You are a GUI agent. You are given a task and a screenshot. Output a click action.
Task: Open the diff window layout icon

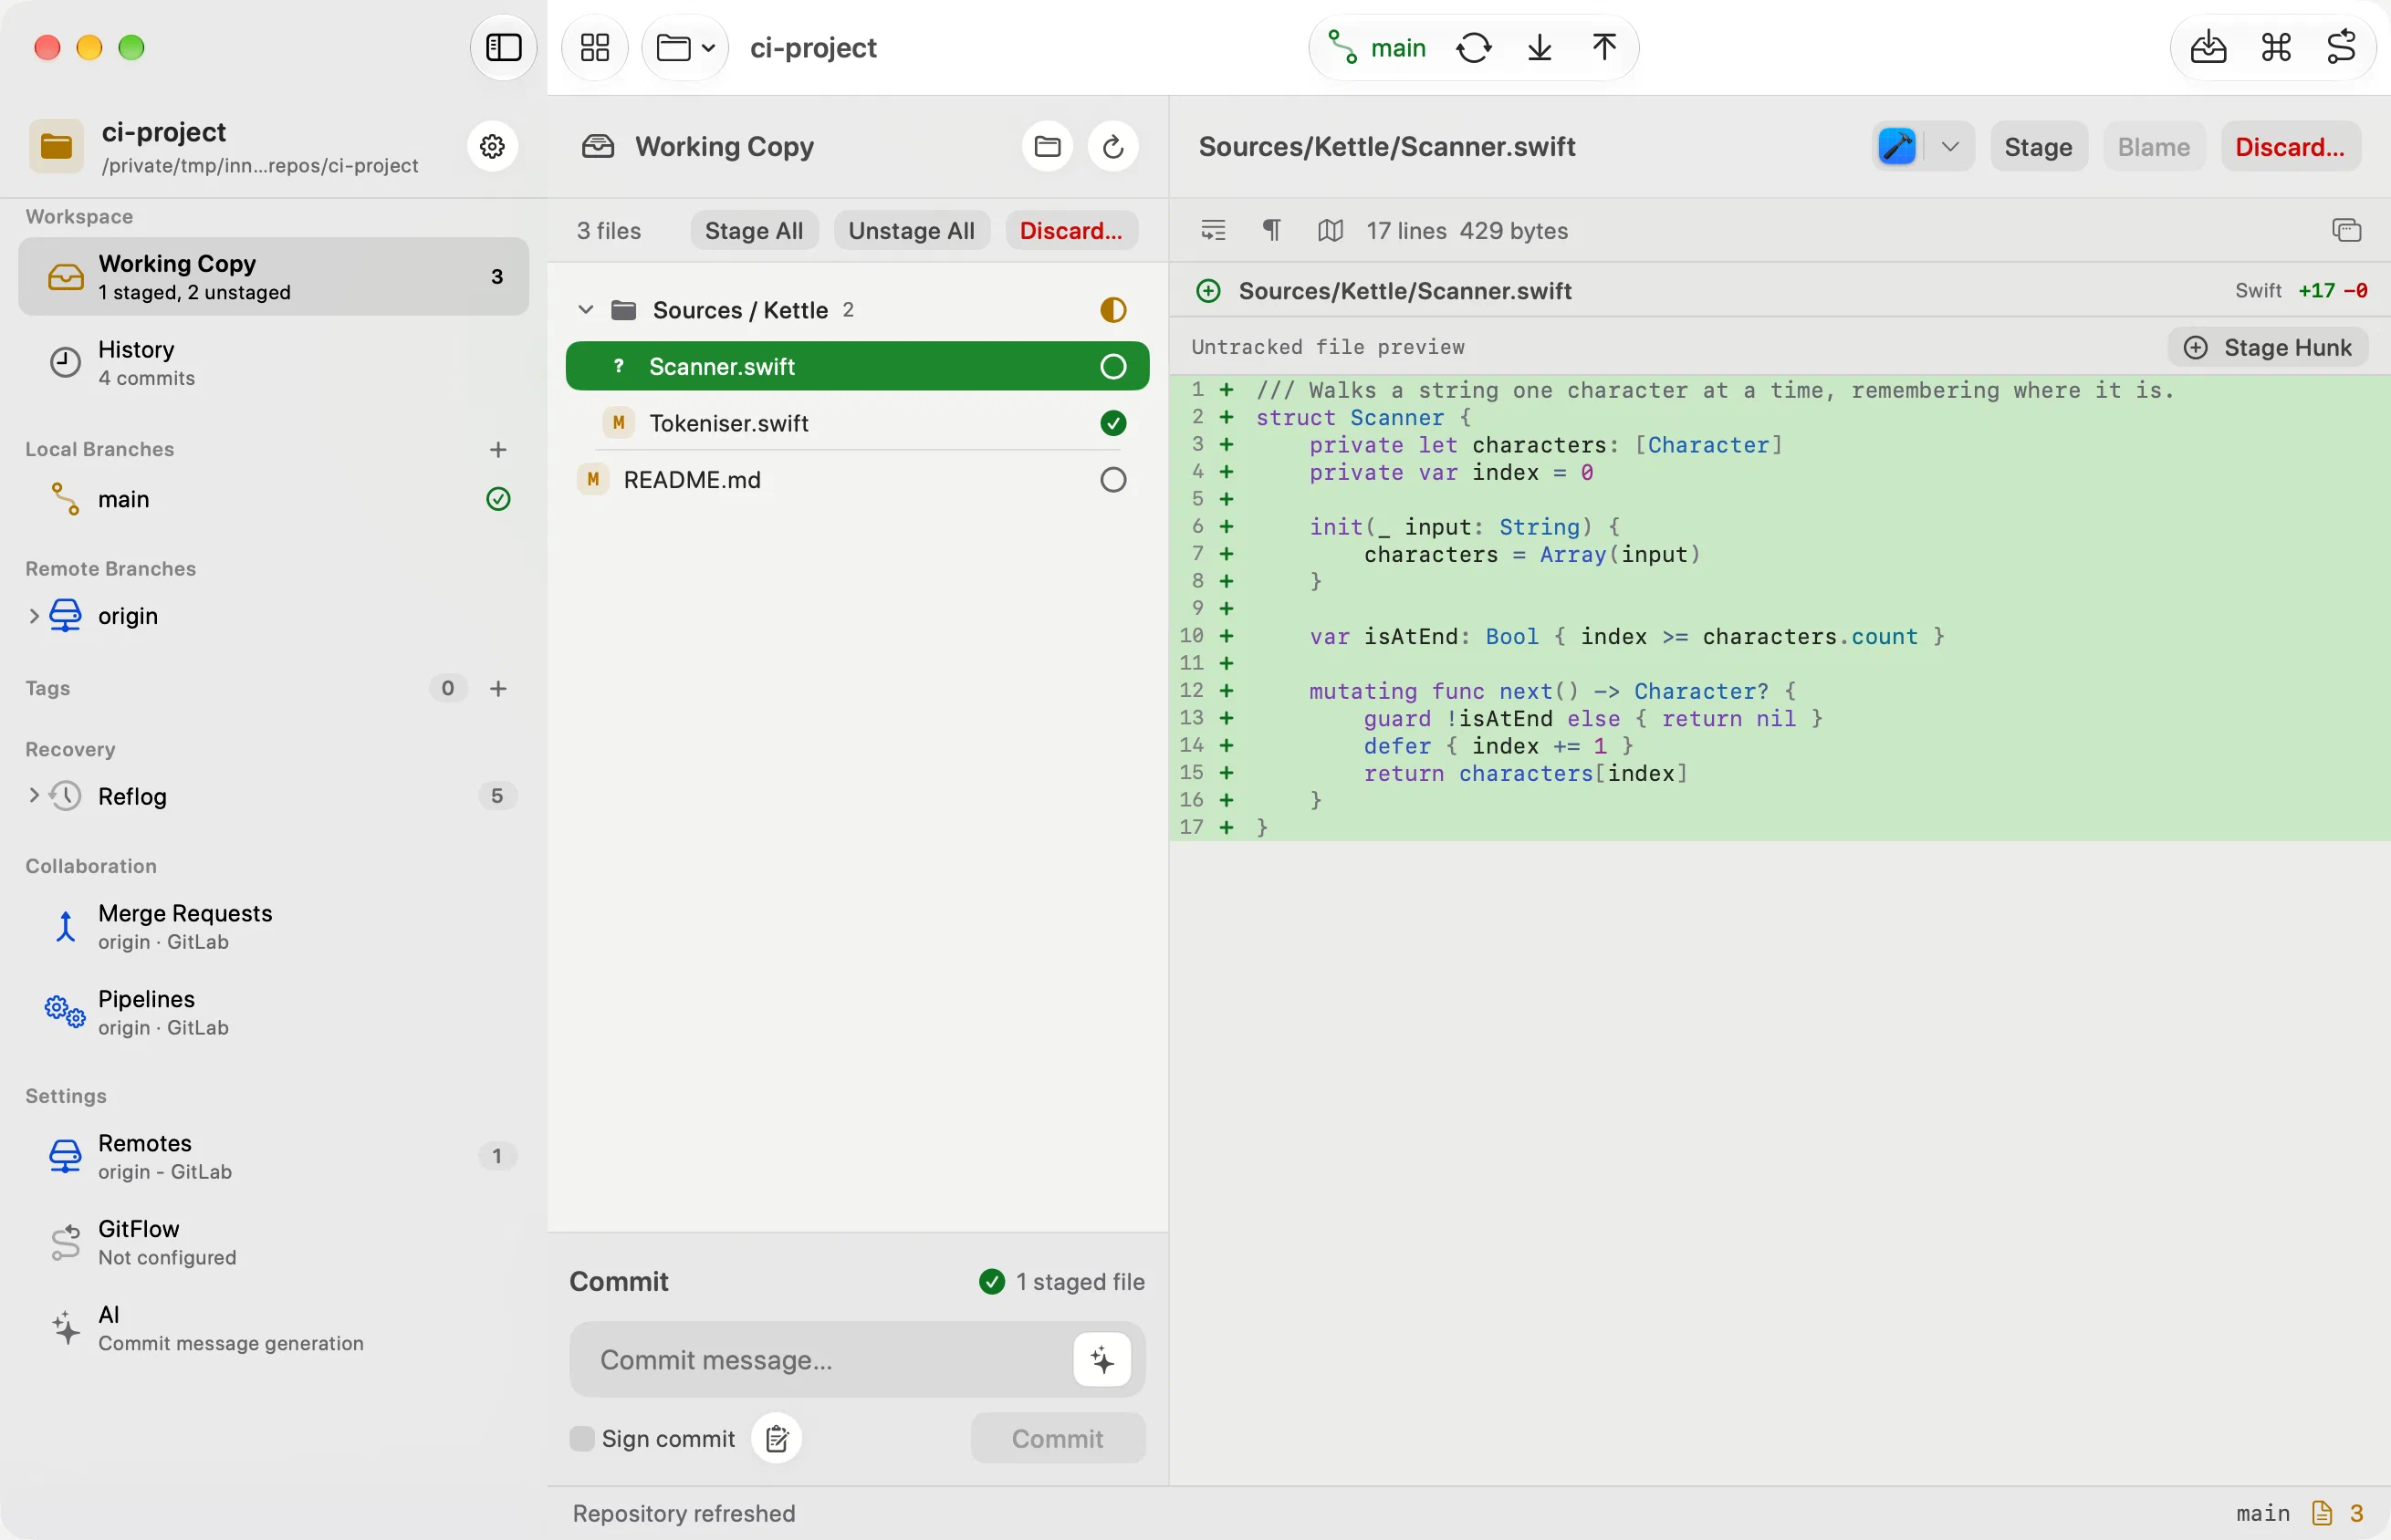(2346, 231)
